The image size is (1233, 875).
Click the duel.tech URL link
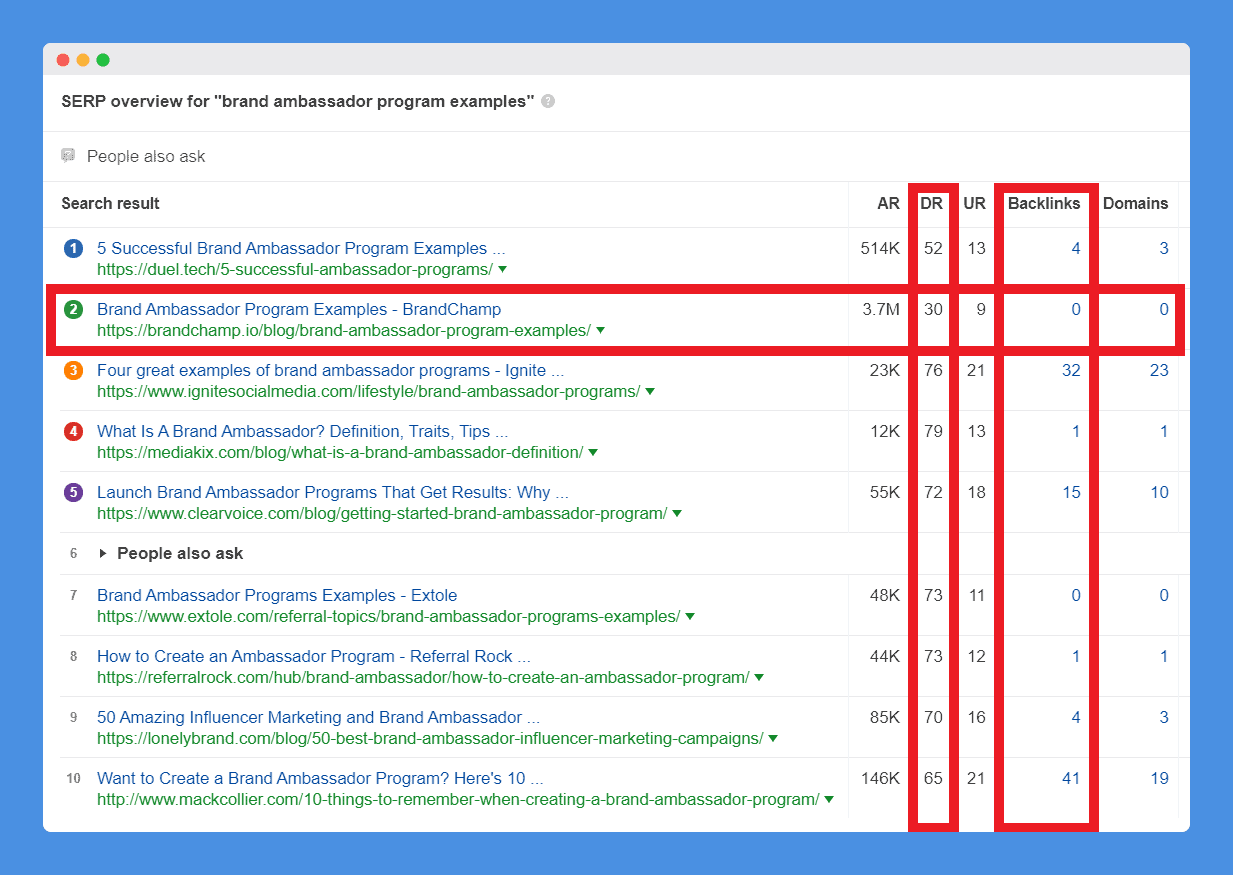click(x=295, y=270)
